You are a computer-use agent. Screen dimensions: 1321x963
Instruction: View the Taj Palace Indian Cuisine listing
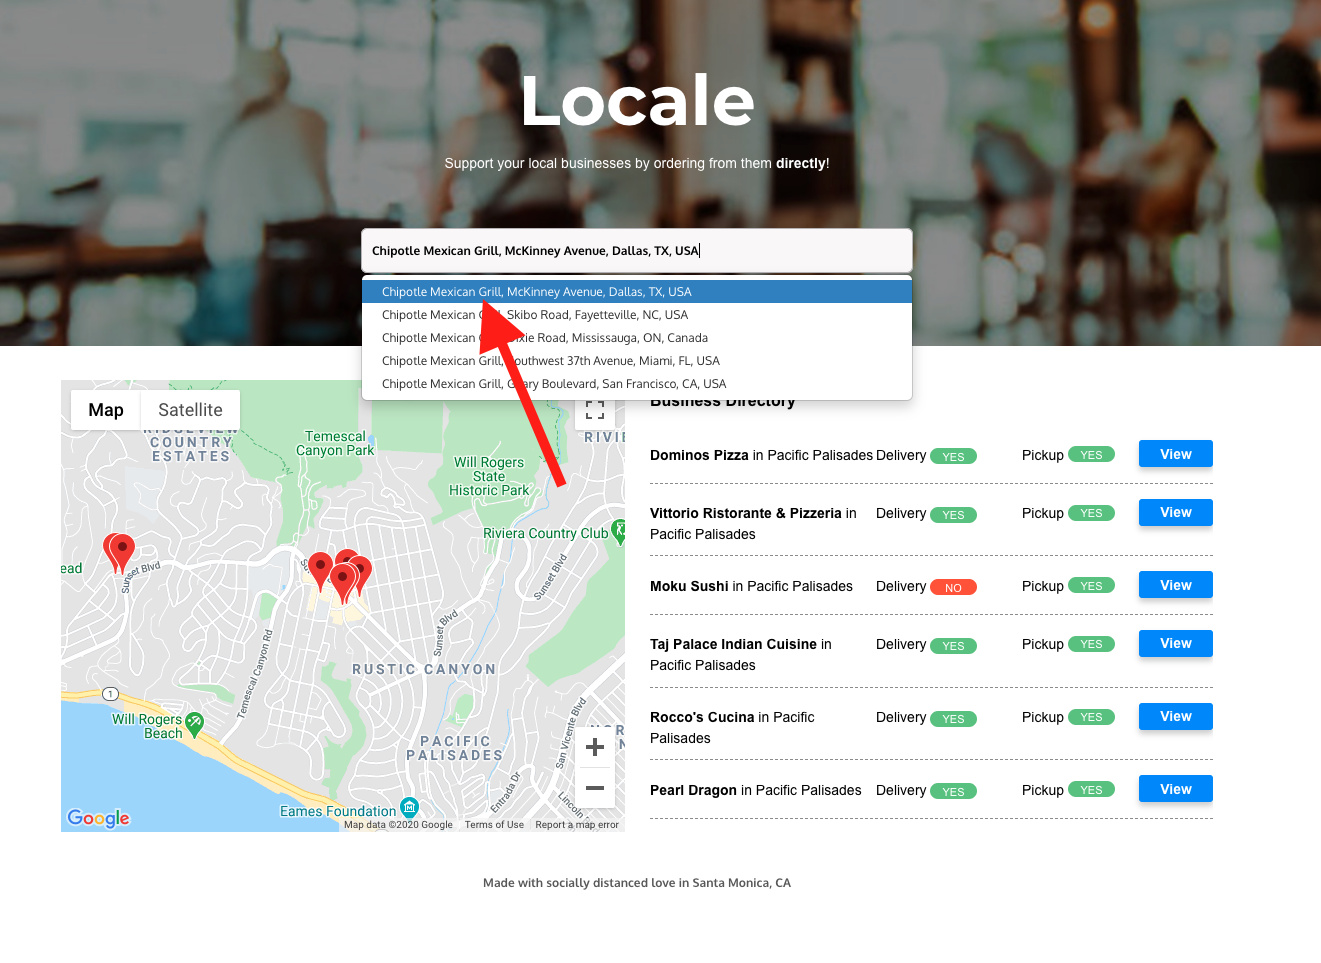pyautogui.click(x=1176, y=643)
